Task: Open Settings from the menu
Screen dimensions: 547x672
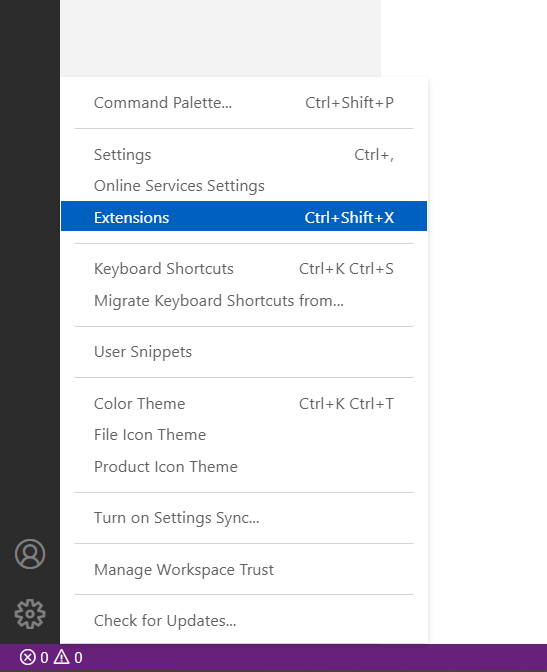Action: pos(244,155)
